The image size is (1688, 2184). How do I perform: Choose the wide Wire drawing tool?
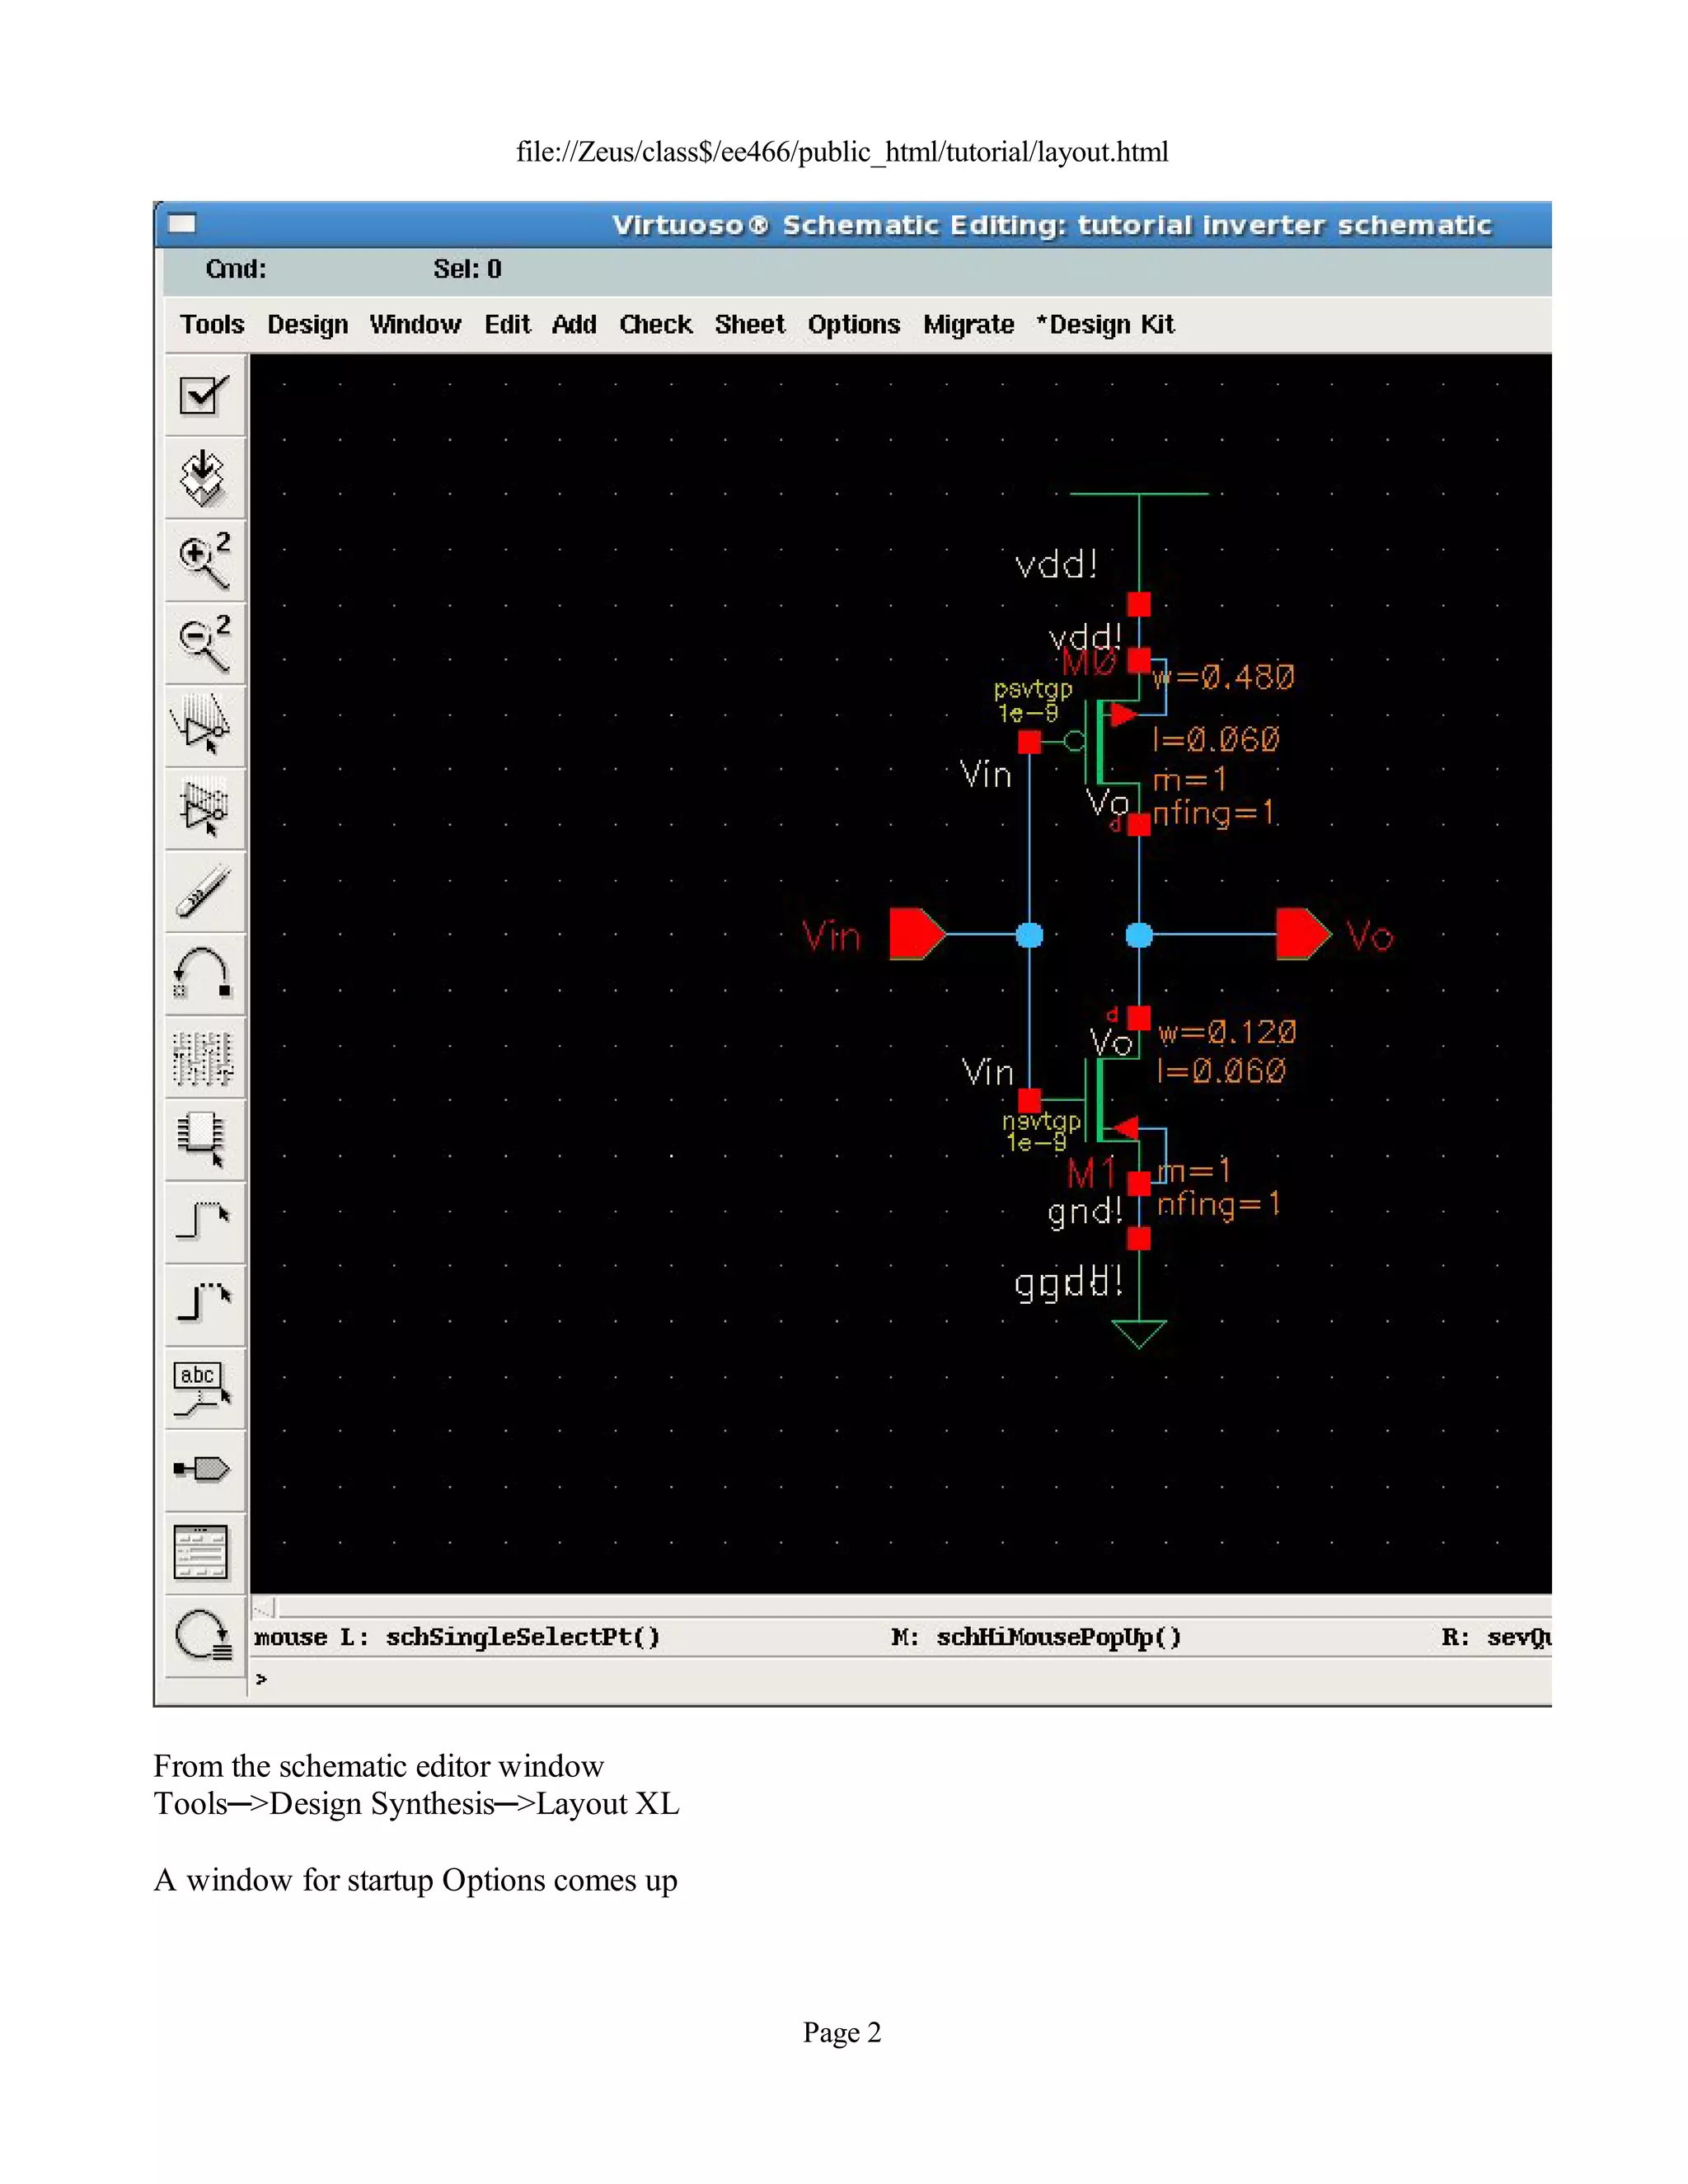(204, 1303)
